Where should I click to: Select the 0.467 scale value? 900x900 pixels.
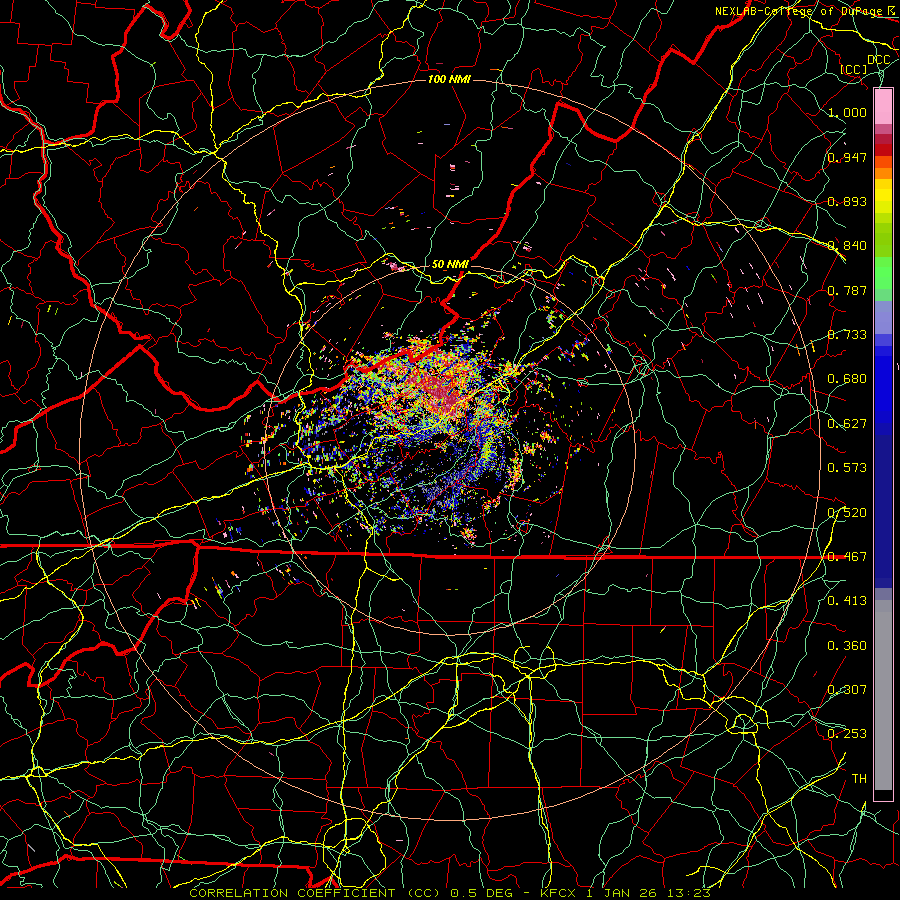tap(847, 556)
